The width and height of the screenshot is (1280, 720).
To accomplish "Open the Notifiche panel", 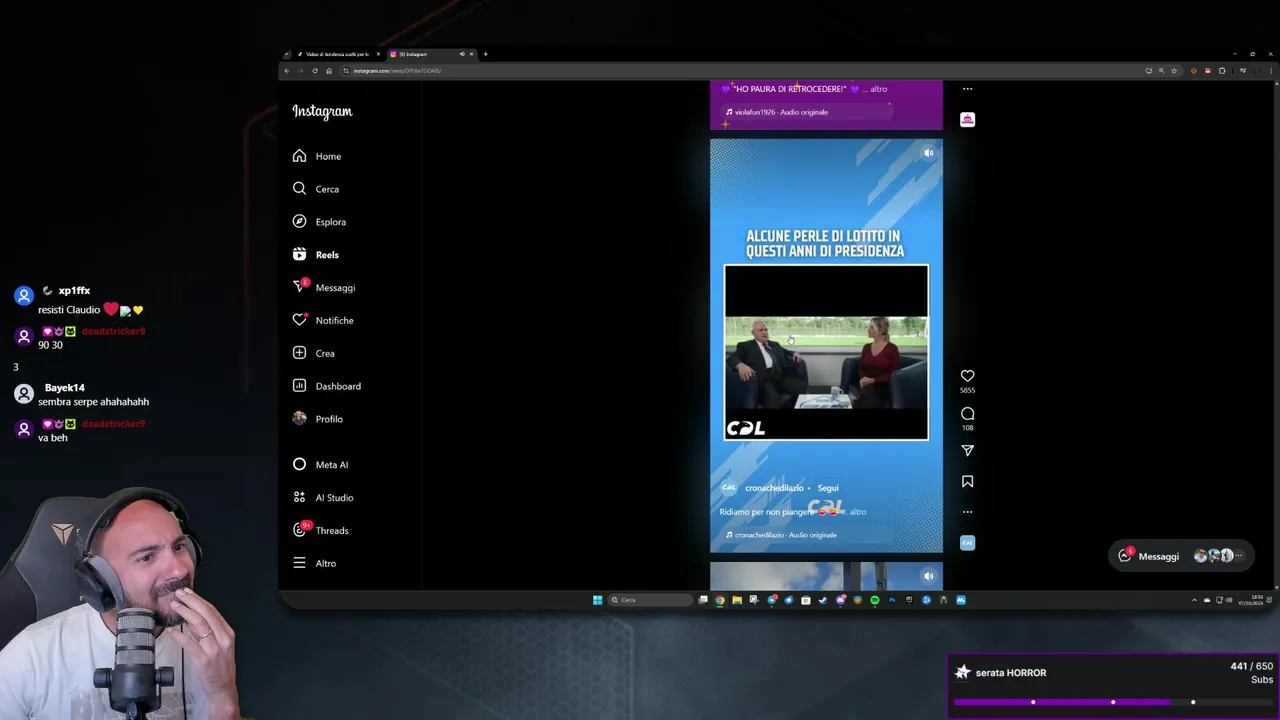I will (x=323, y=320).
